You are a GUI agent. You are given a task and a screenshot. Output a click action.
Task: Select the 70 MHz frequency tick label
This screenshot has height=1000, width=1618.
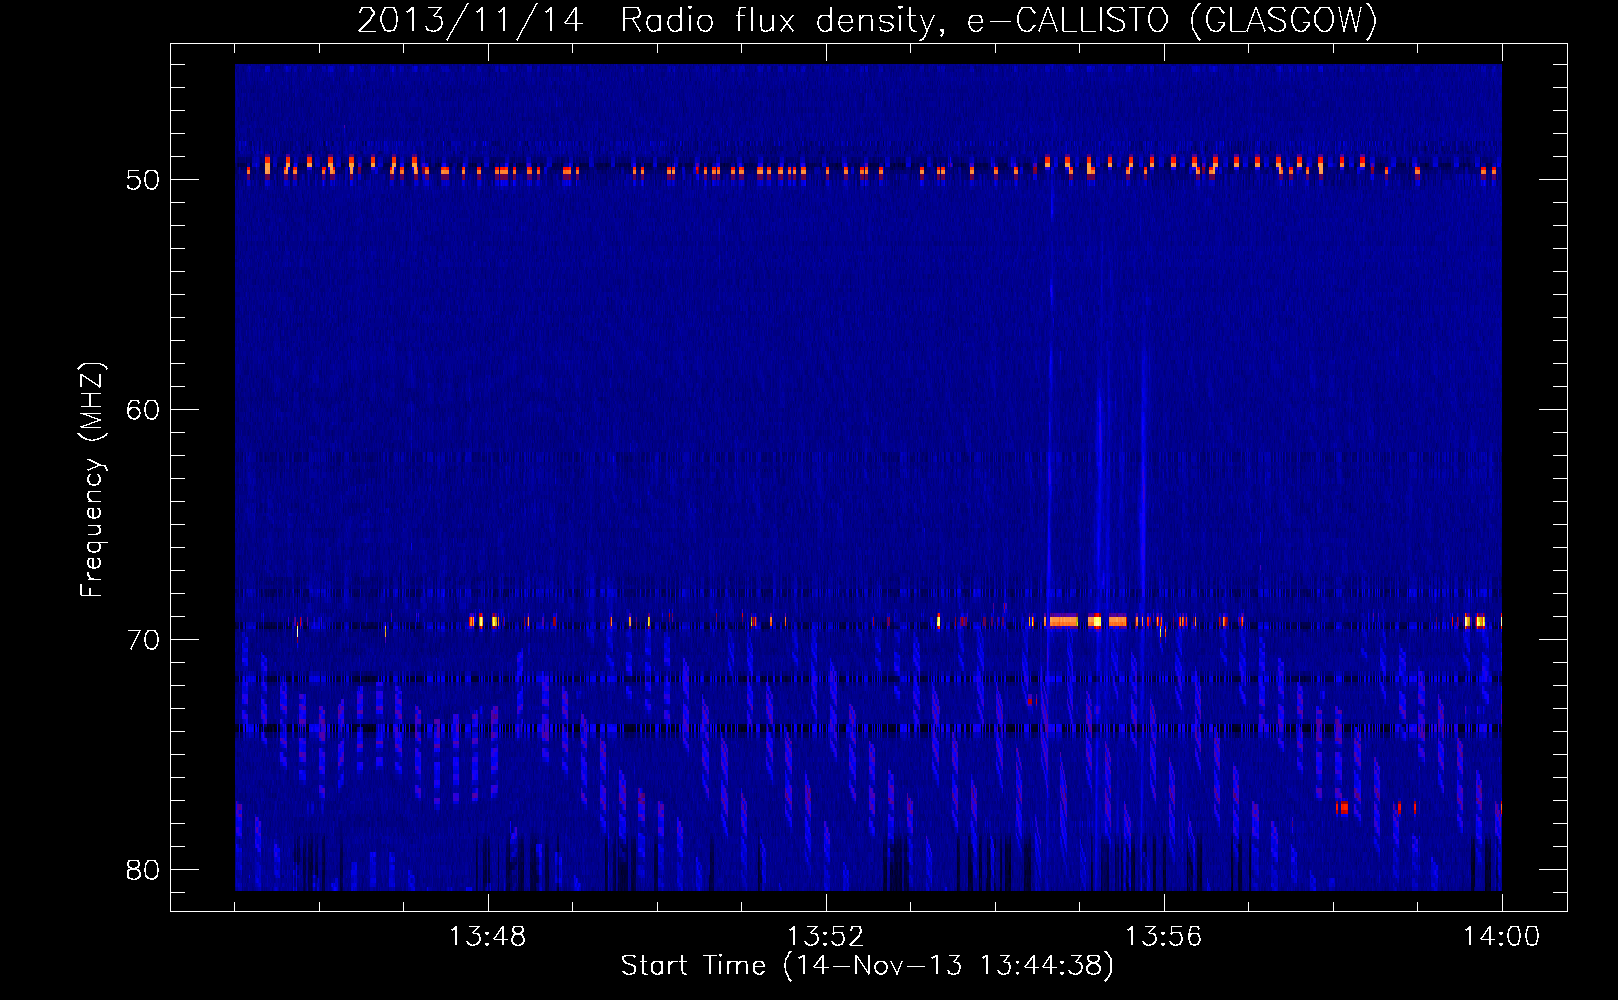(x=144, y=640)
